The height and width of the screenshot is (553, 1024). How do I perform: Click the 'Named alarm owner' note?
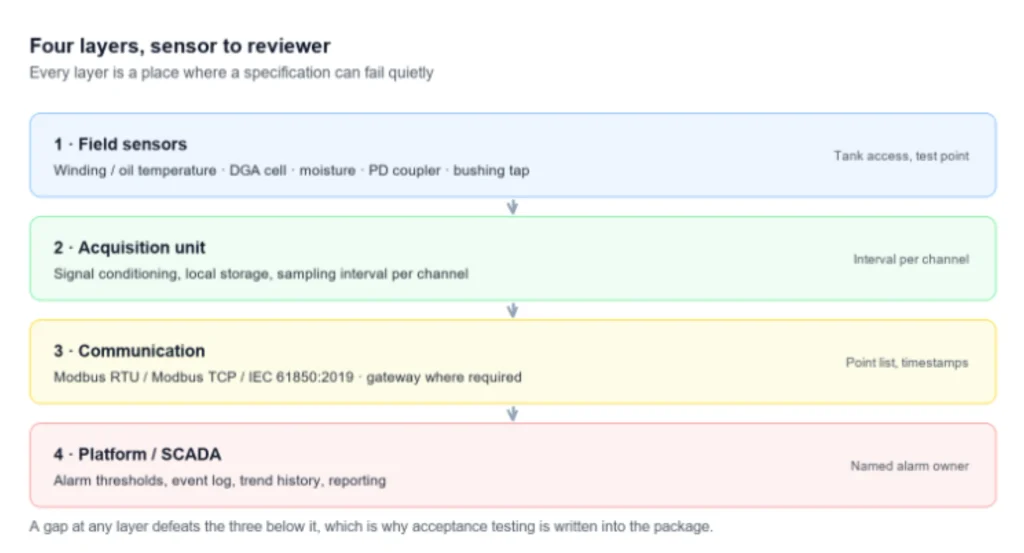(x=910, y=466)
